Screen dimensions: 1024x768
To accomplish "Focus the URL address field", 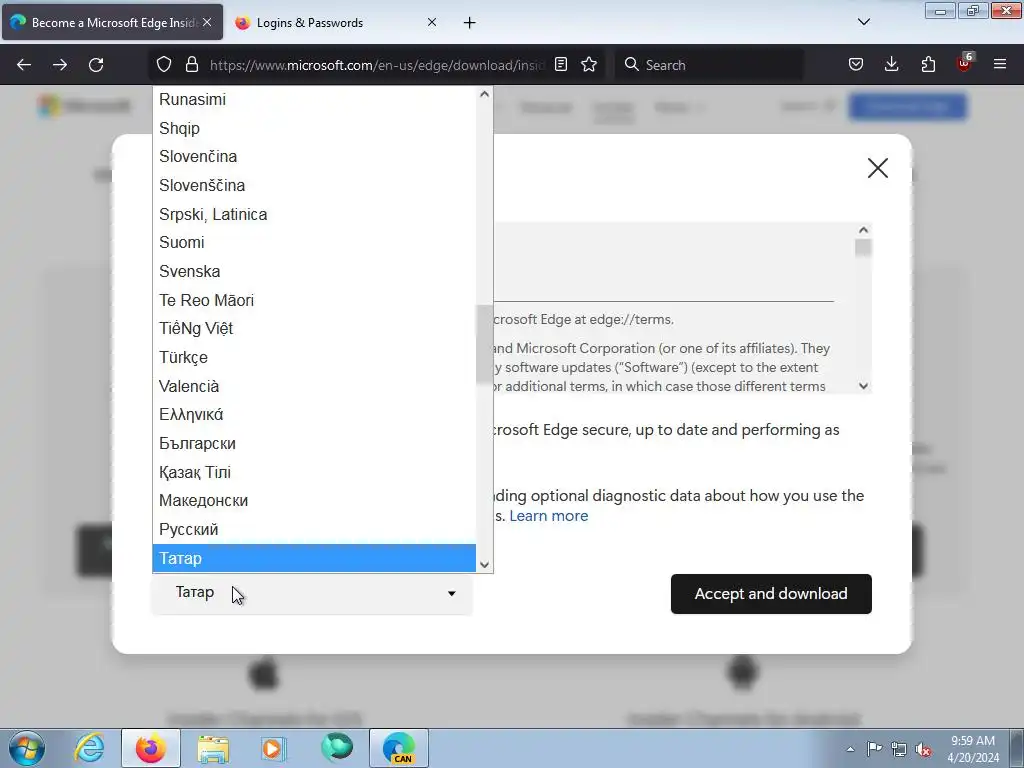I will (376, 65).
